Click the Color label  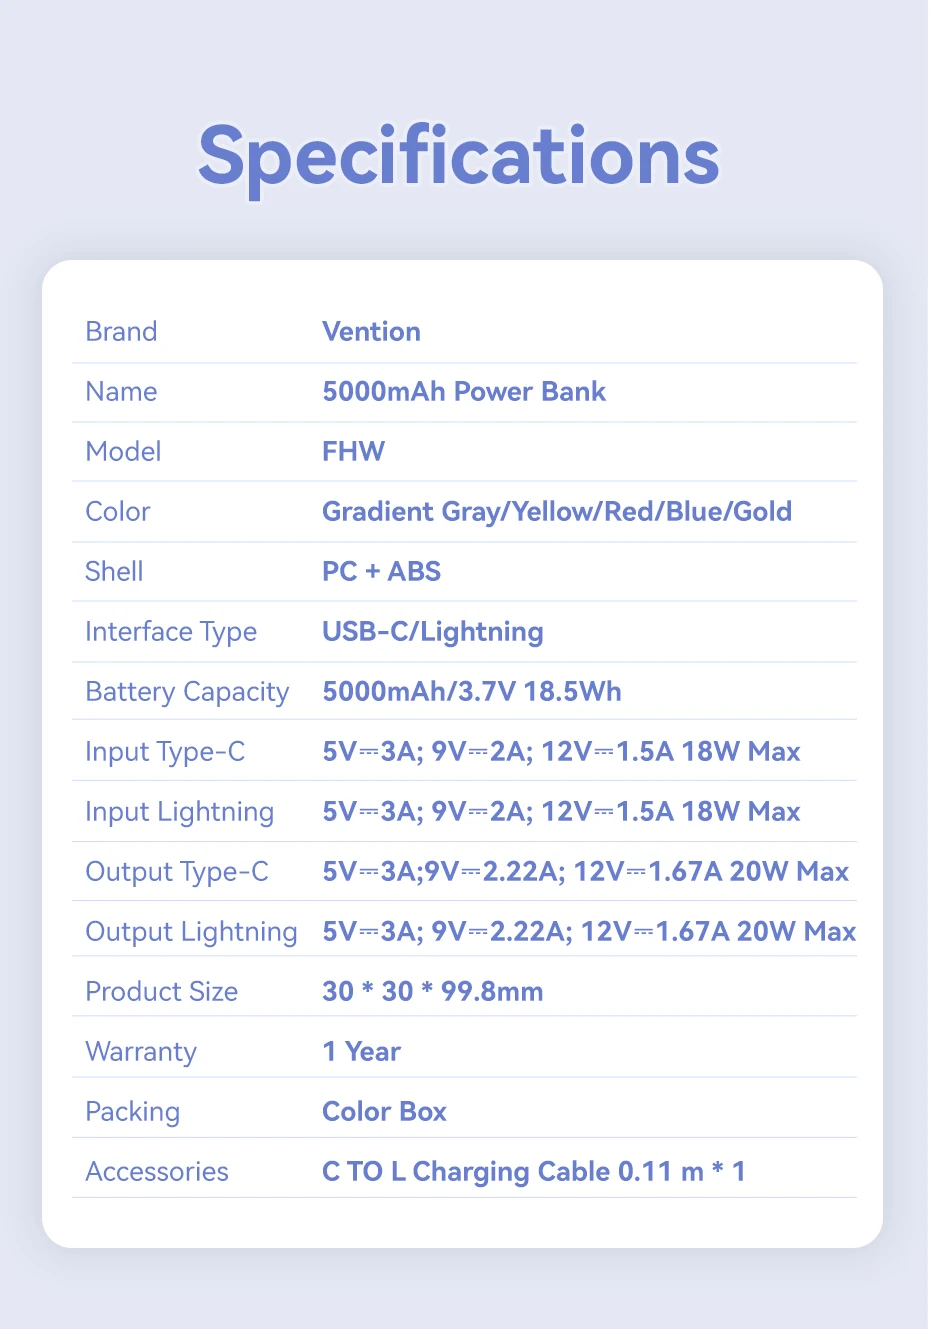tap(118, 511)
